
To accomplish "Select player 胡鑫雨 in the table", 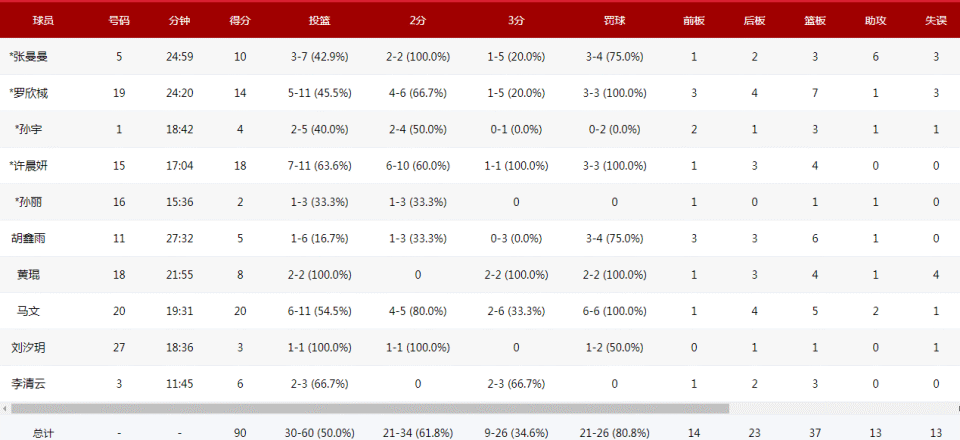I will (x=29, y=239).
